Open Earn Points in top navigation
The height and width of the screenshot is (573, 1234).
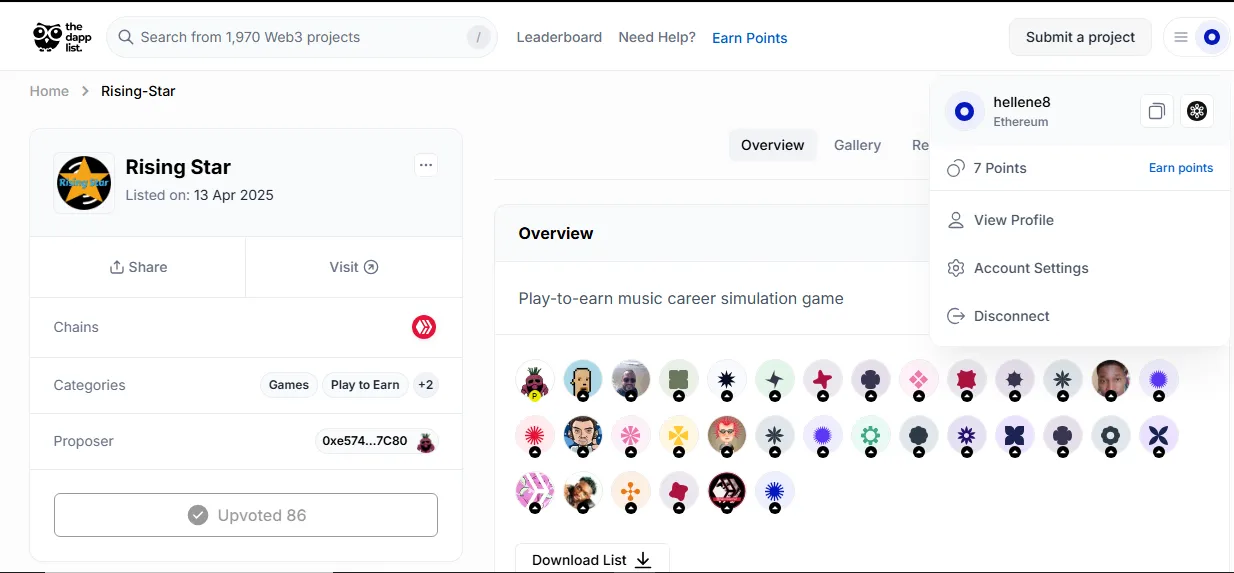(750, 38)
